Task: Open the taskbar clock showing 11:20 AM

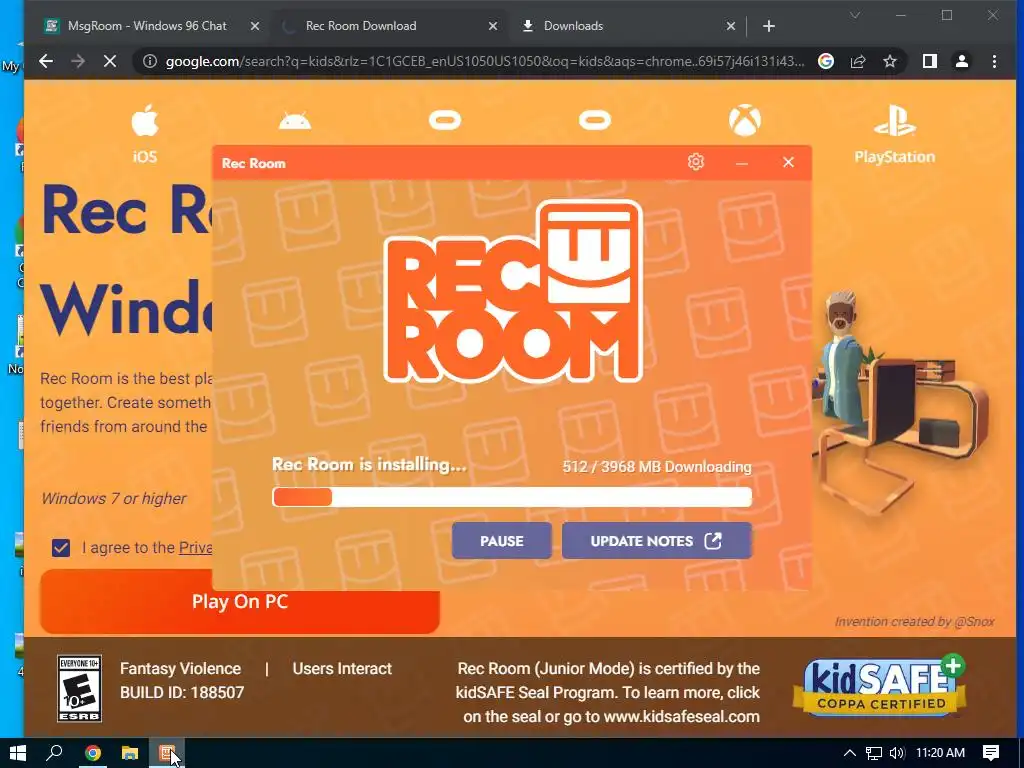Action: [x=940, y=753]
